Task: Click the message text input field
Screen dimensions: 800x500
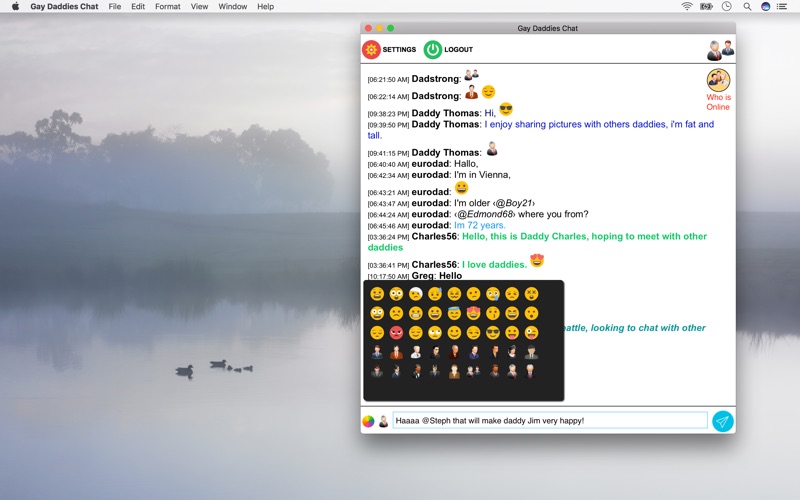Action: (549, 421)
